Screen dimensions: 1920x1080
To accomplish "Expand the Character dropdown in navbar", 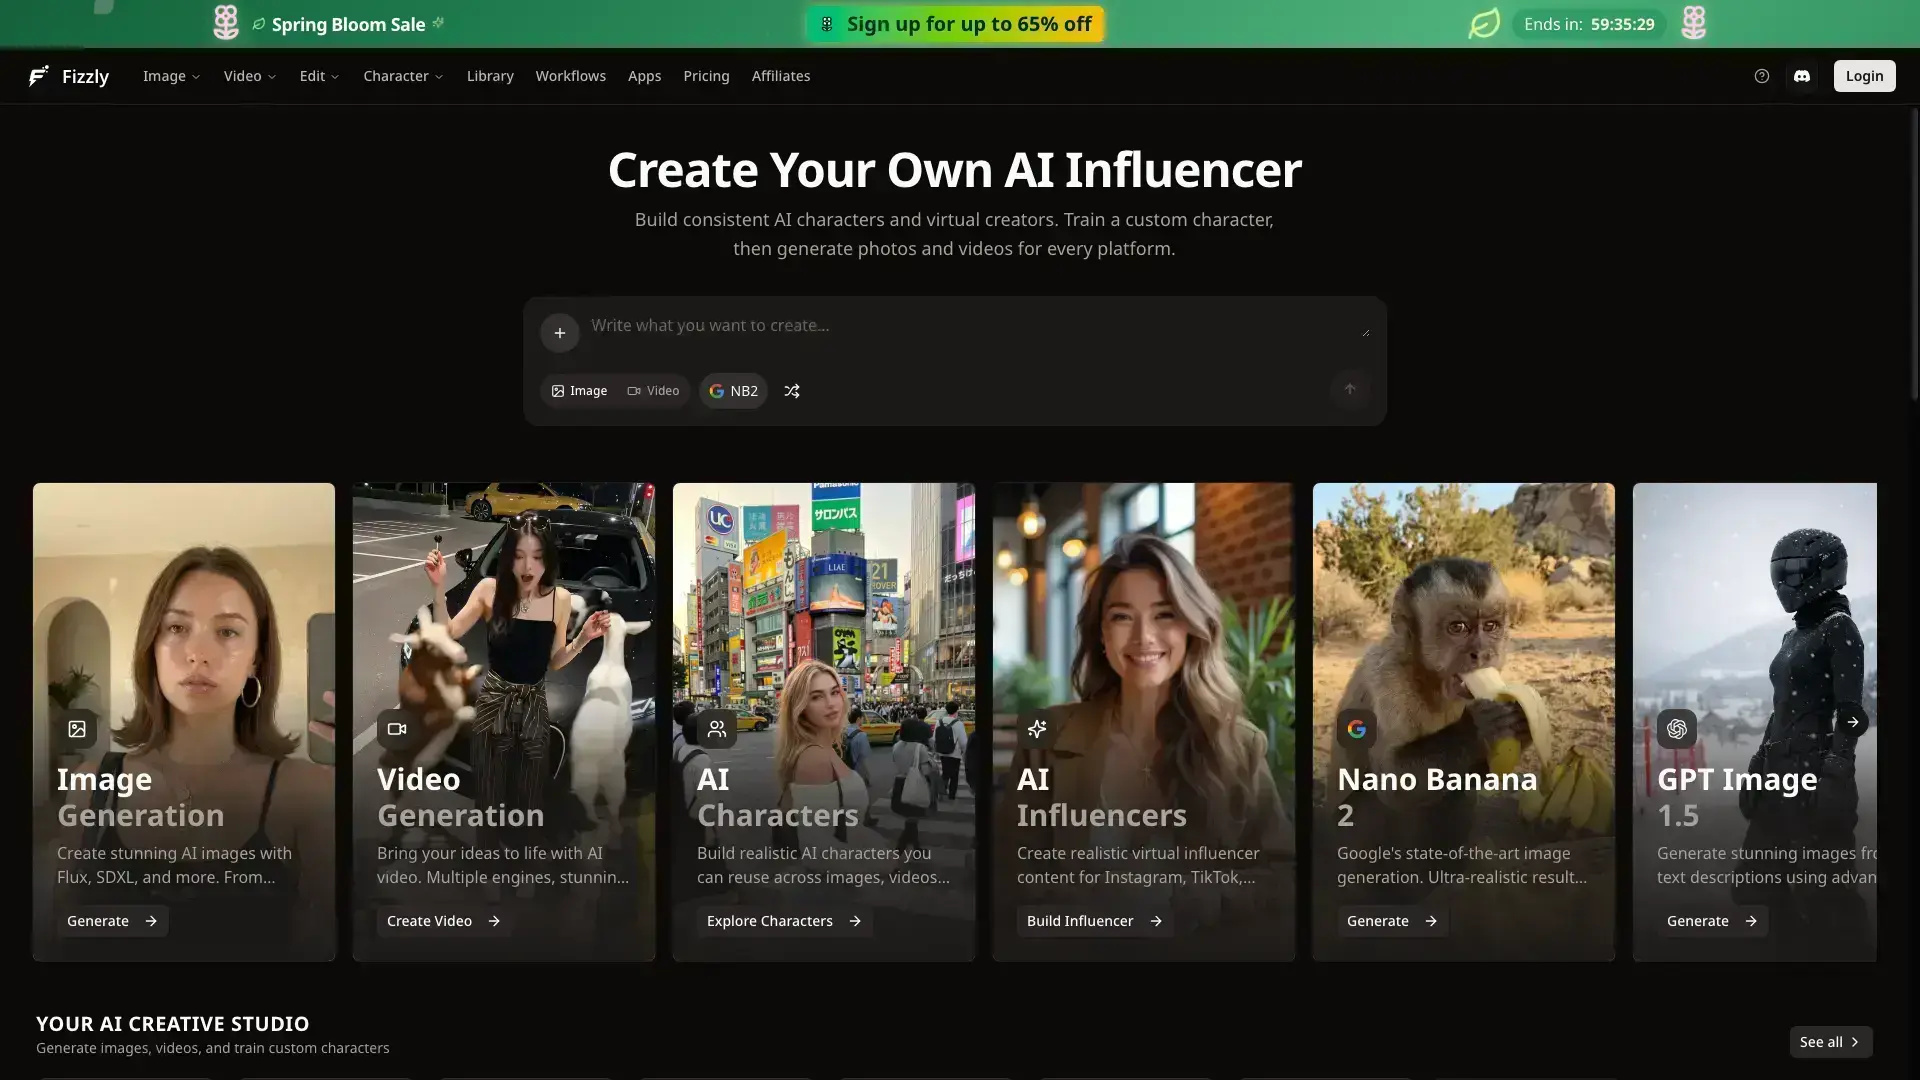I will [x=403, y=76].
